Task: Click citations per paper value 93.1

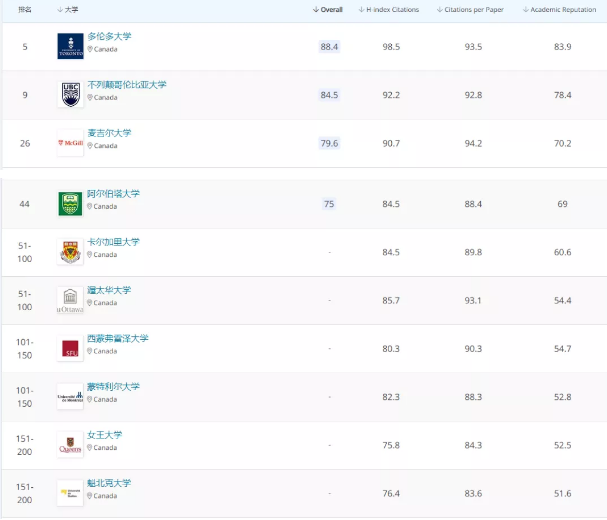Action: tap(473, 300)
